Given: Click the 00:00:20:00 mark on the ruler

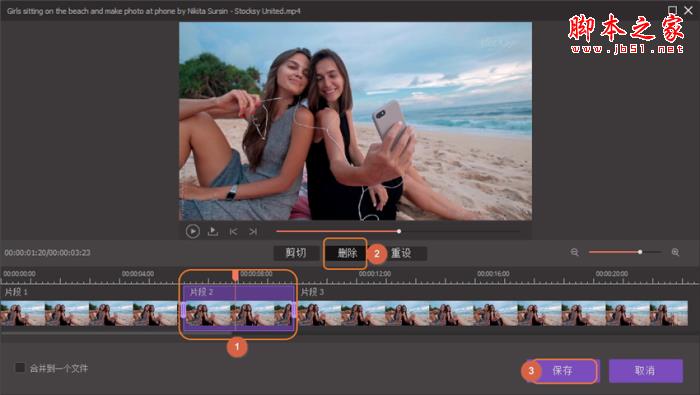Looking at the screenshot, I should 612,274.
